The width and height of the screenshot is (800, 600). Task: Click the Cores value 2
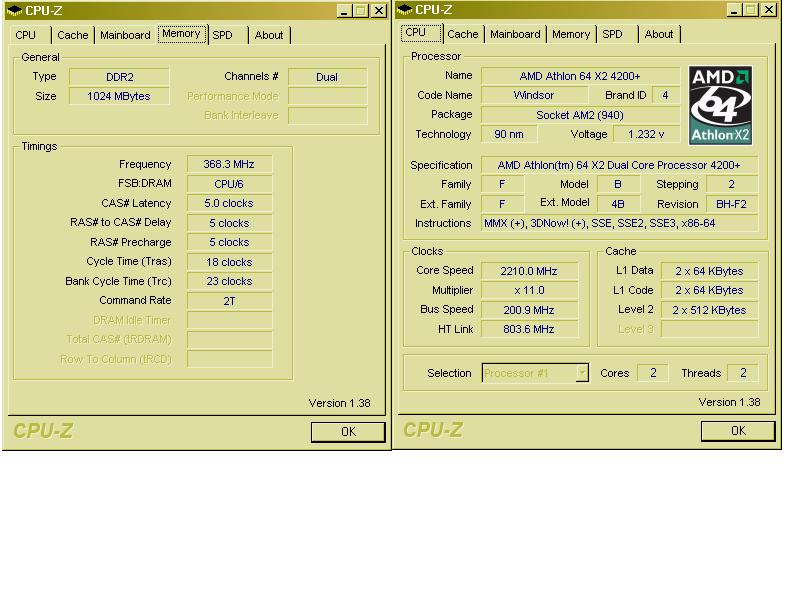(654, 373)
